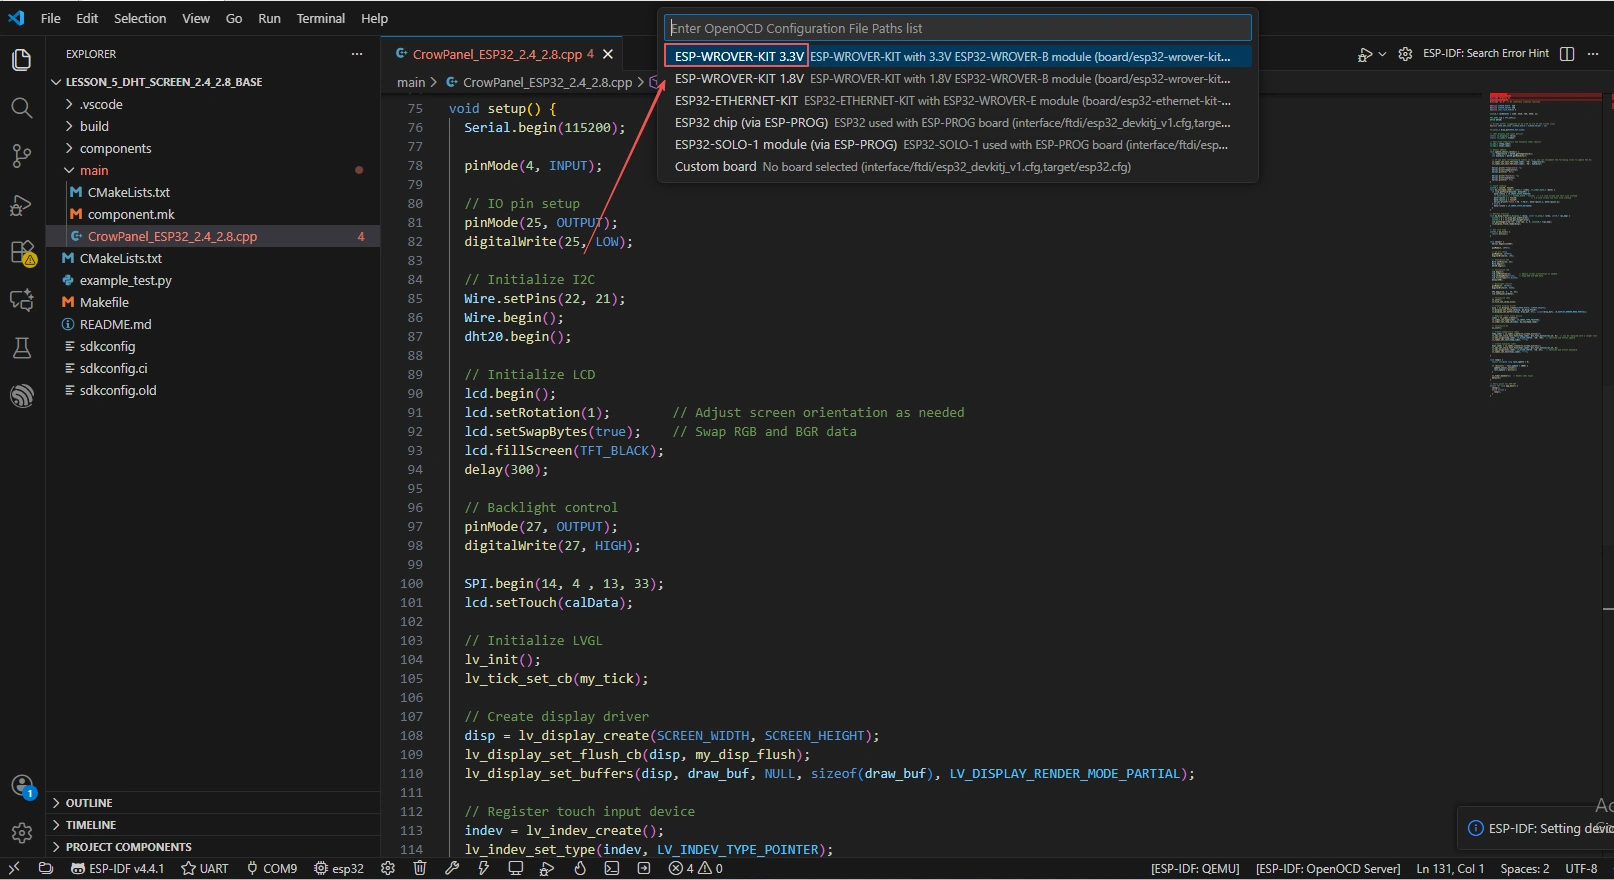Expand the OUTLINE section

[x=89, y=803]
